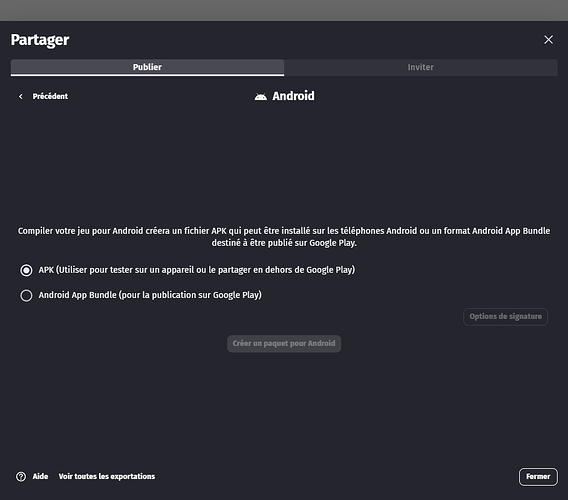Image resolution: width=568 pixels, height=500 pixels.
Task: Click the Android heading title
Action: click(293, 96)
